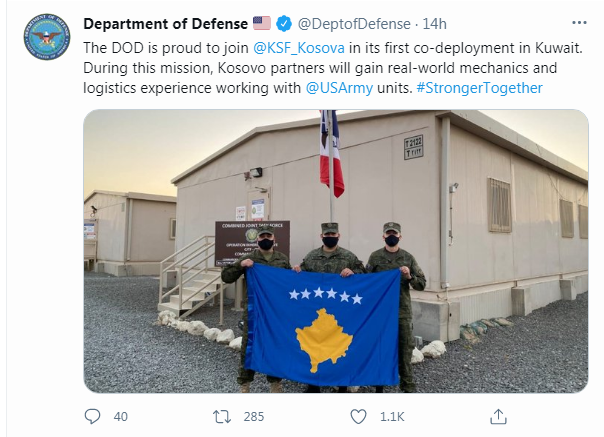This screenshot has height=437, width=604.
Task: Click the 1.1K likes count
Action: tap(392, 417)
